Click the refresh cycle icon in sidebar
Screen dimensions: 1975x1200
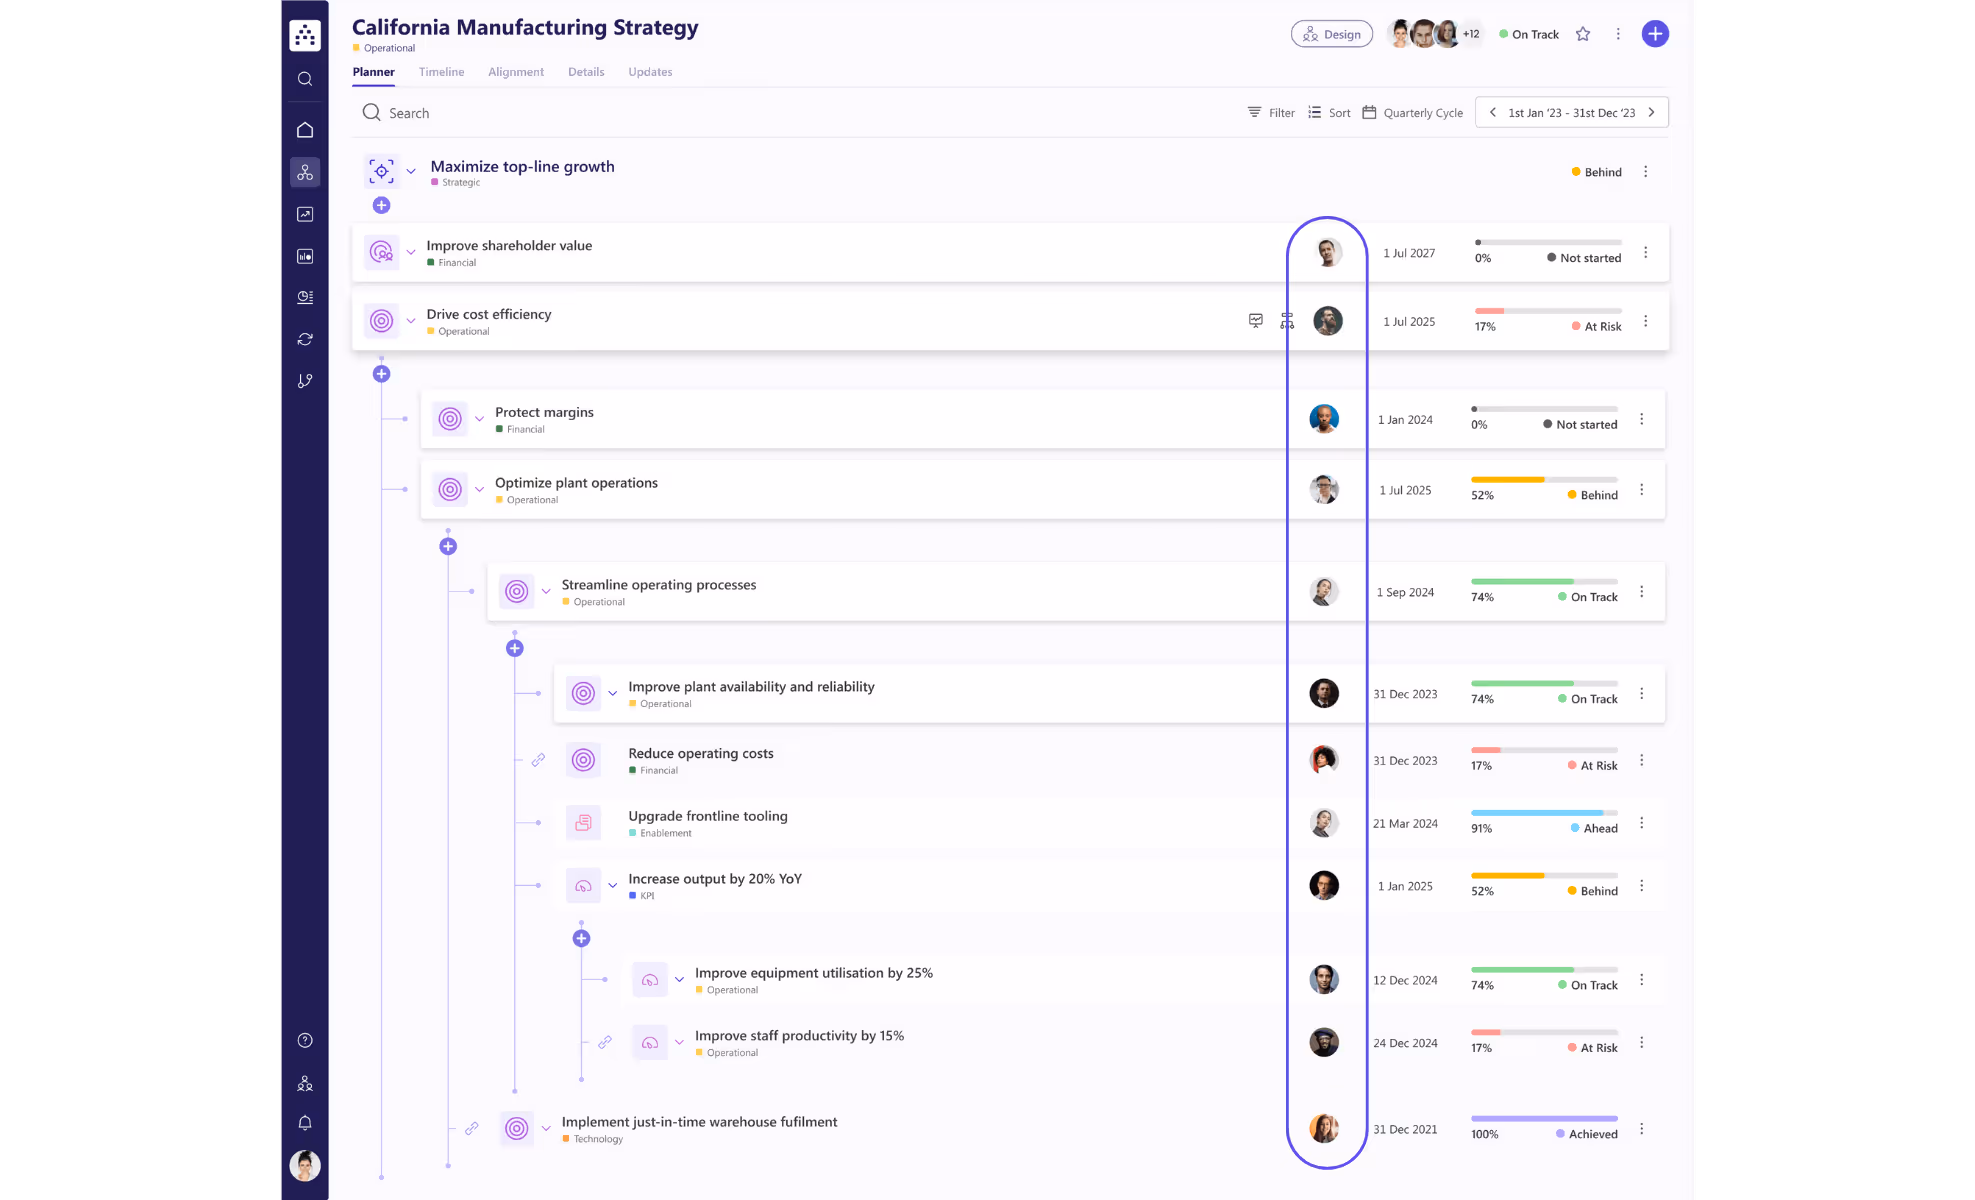(x=305, y=340)
